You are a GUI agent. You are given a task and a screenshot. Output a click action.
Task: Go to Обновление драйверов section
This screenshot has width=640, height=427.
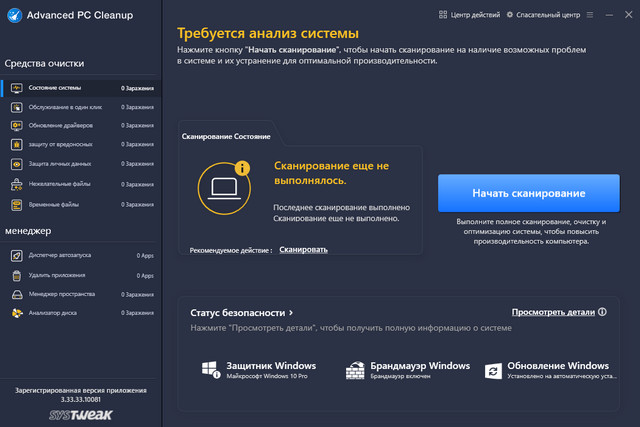coord(82,126)
